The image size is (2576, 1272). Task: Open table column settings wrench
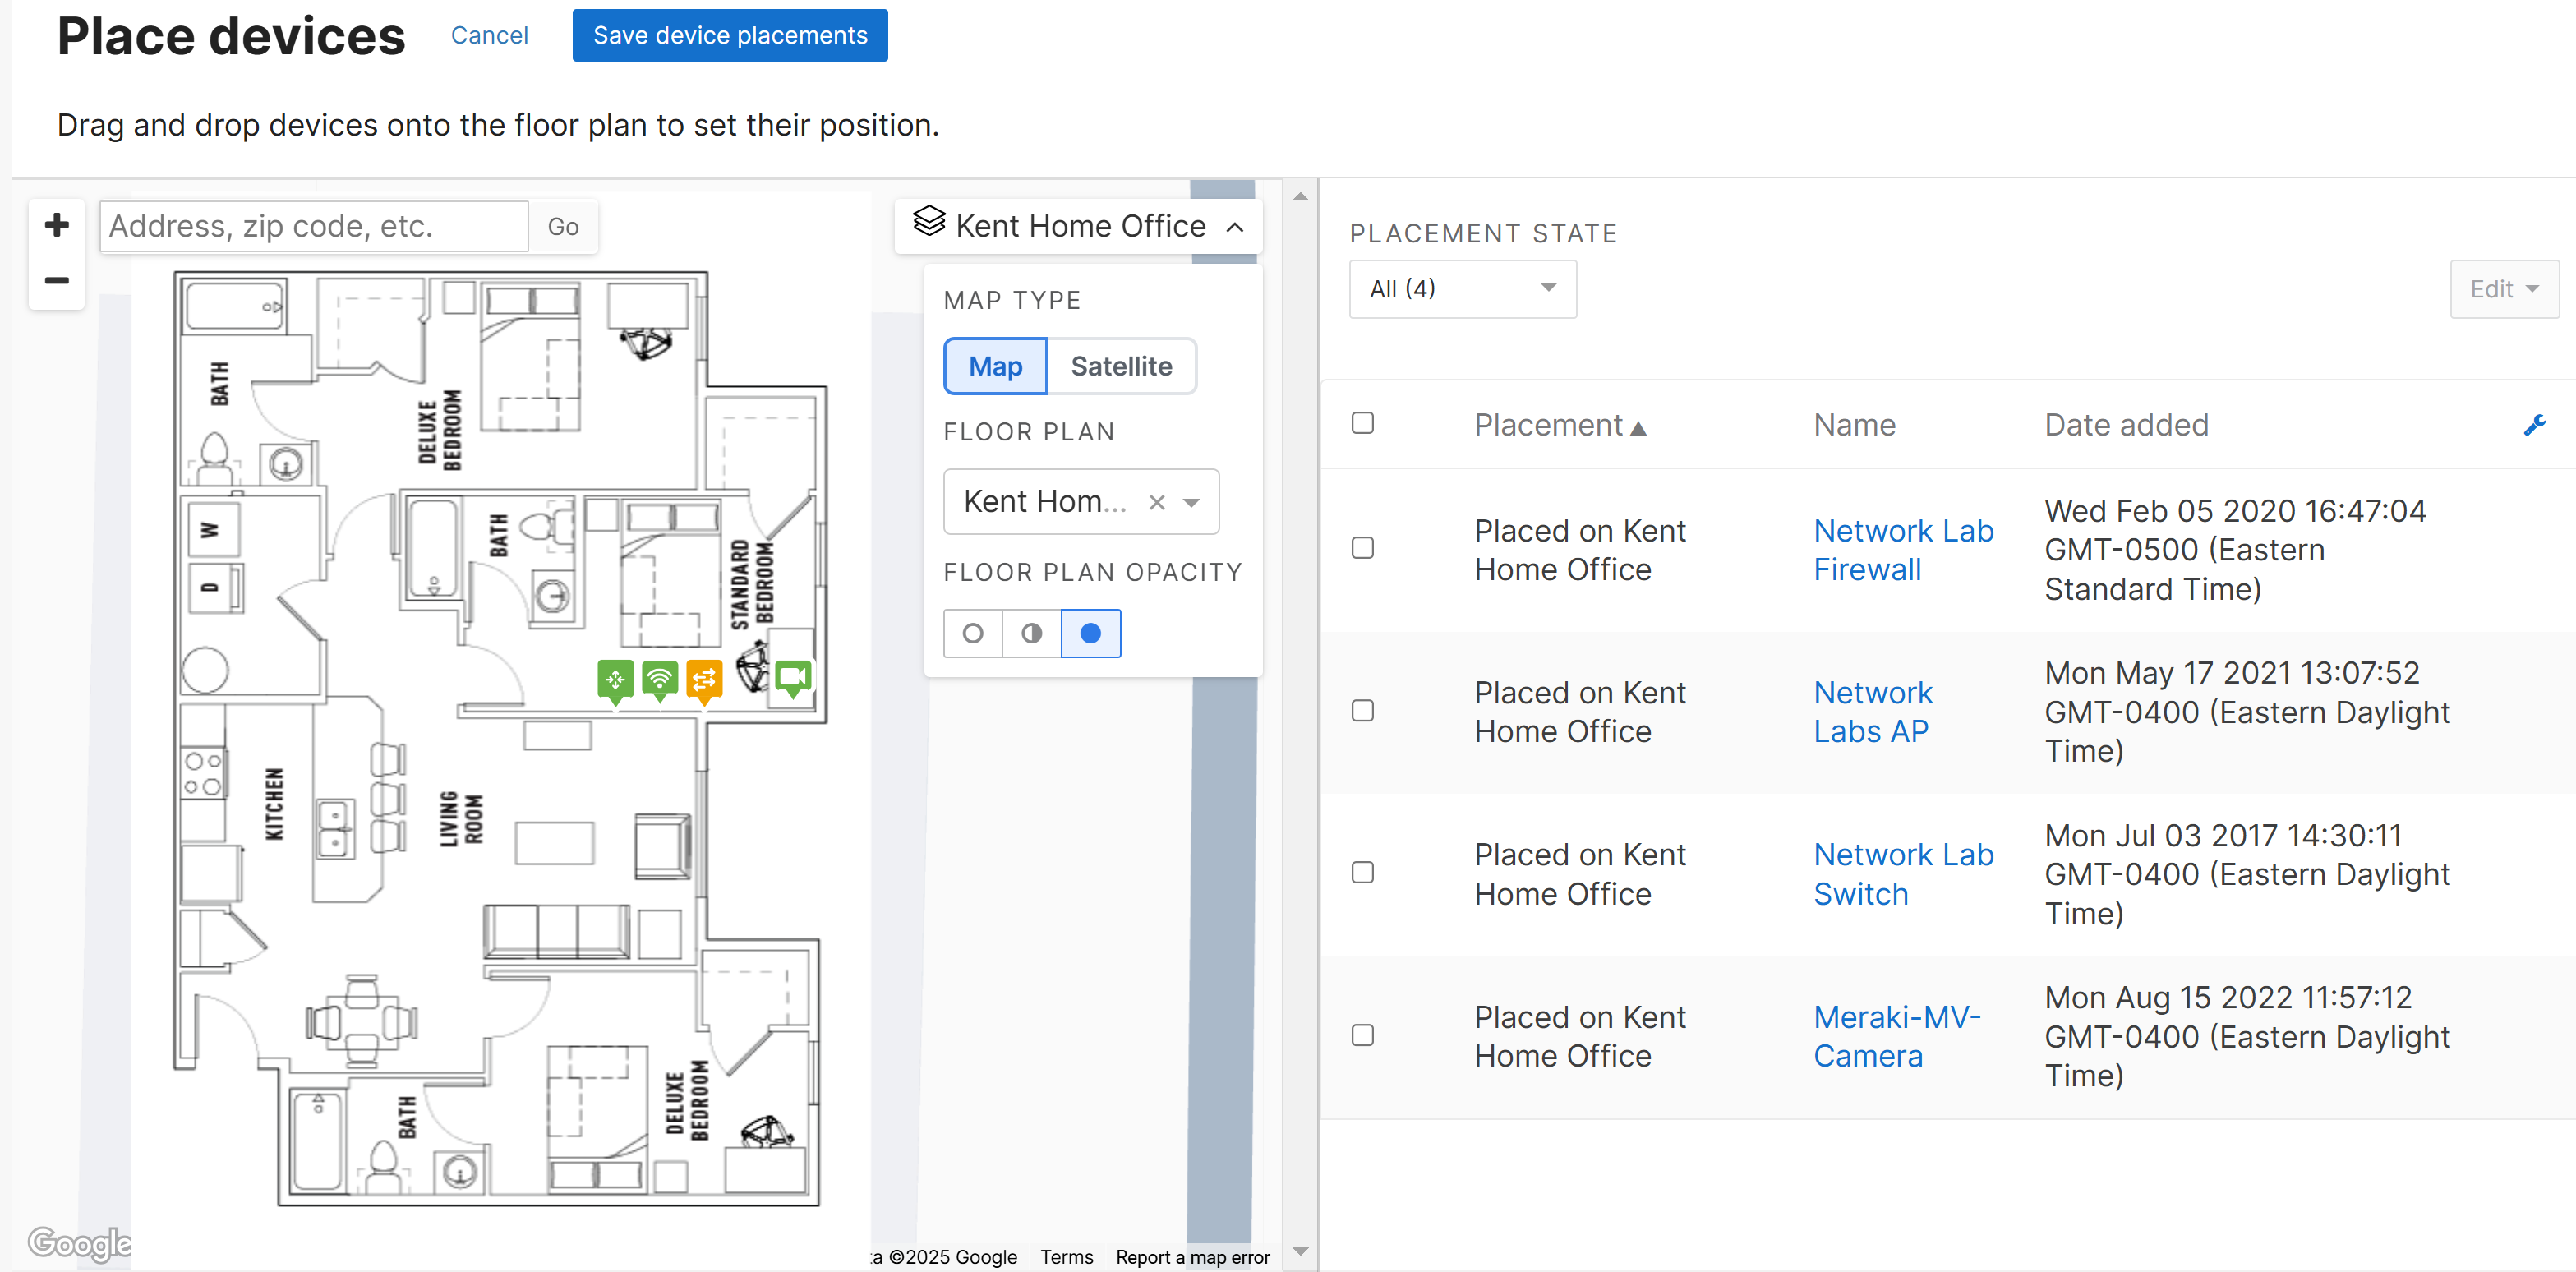point(2535,425)
